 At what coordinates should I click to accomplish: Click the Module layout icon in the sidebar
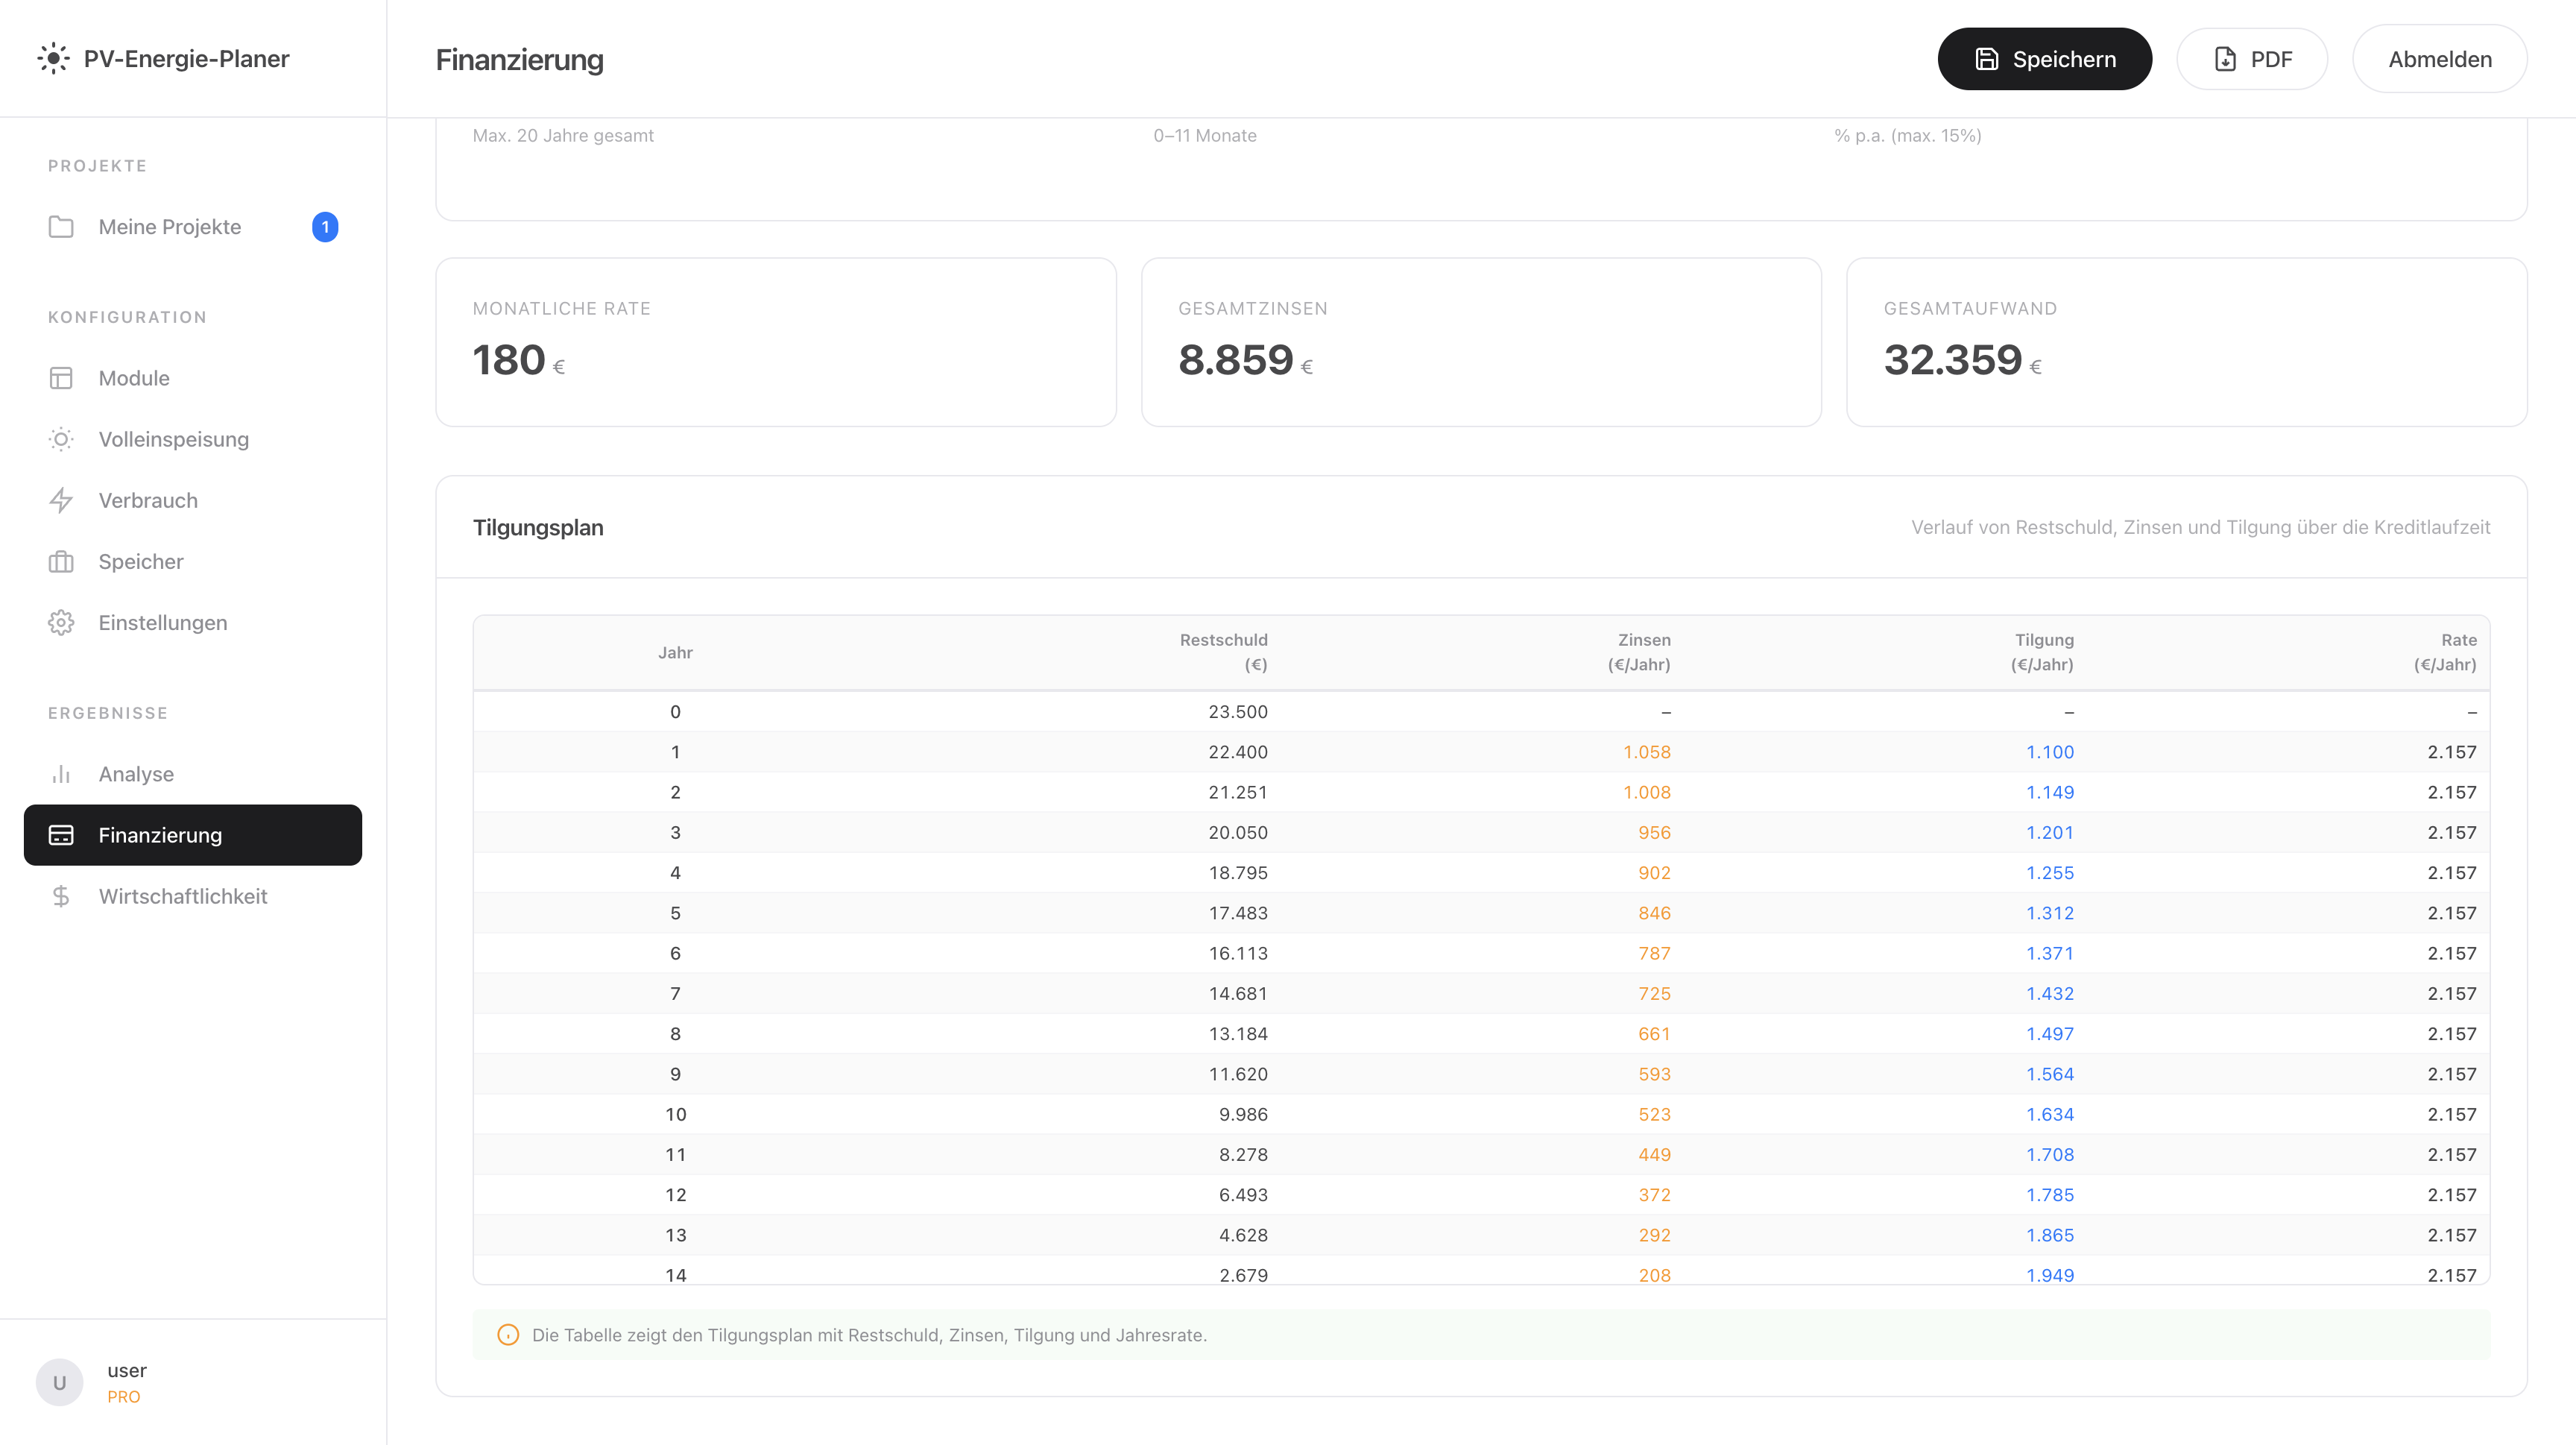pos(61,378)
